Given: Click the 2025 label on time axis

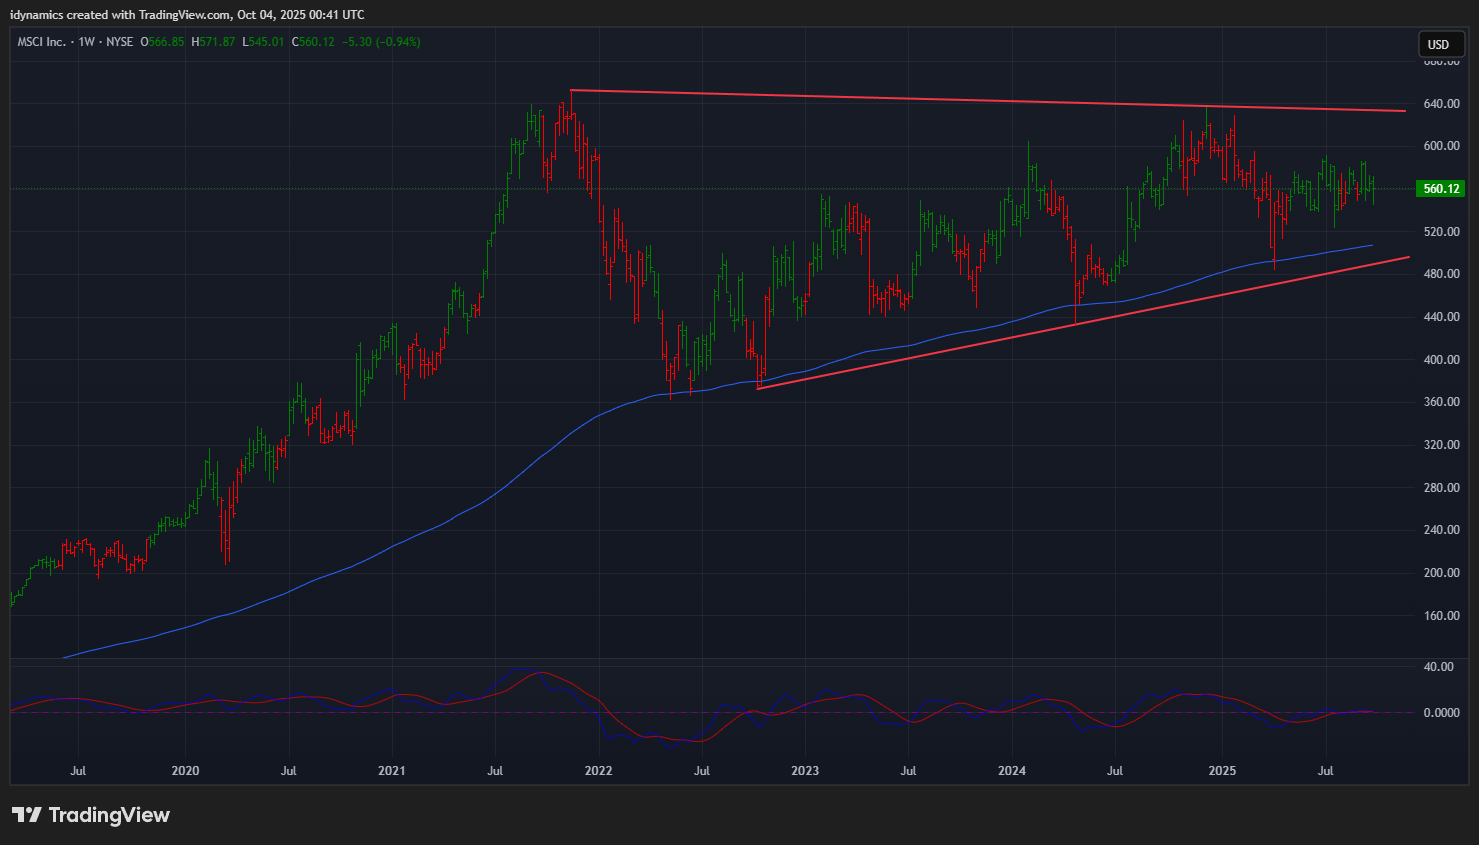Looking at the screenshot, I should (x=1222, y=770).
